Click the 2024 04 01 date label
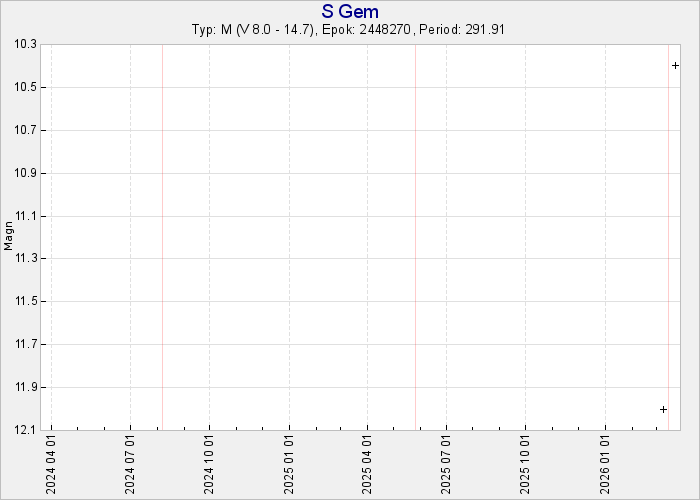The height and width of the screenshot is (500, 700). [51, 466]
